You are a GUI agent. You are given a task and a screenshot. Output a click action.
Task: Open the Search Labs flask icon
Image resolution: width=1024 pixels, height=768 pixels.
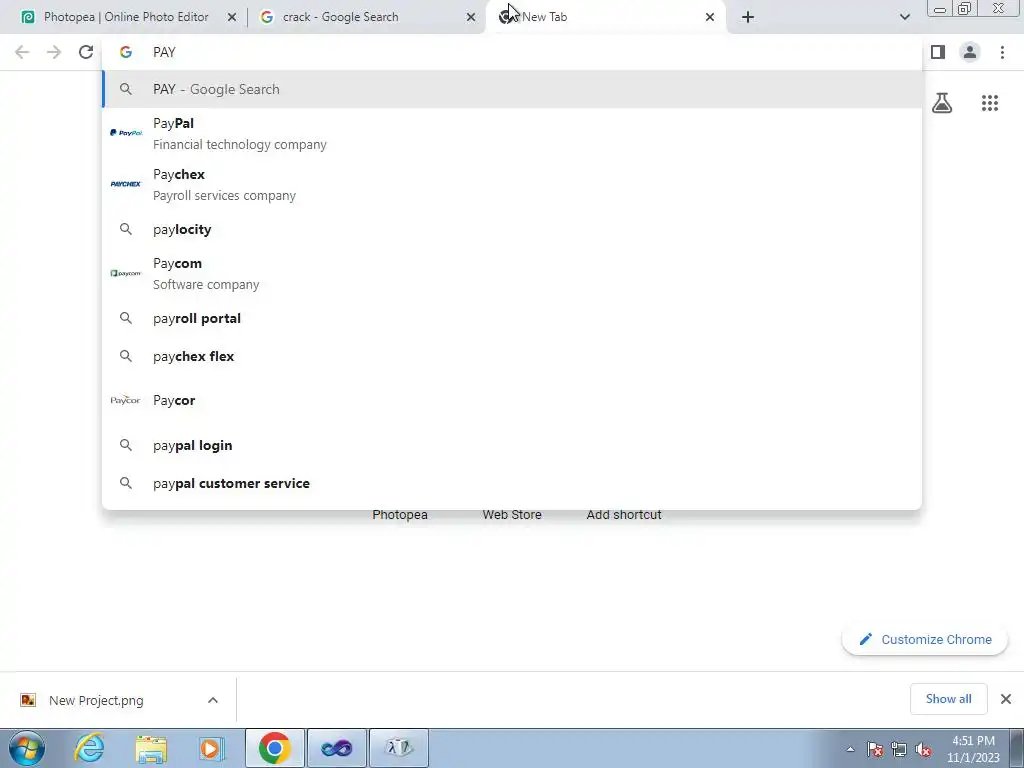coord(942,103)
